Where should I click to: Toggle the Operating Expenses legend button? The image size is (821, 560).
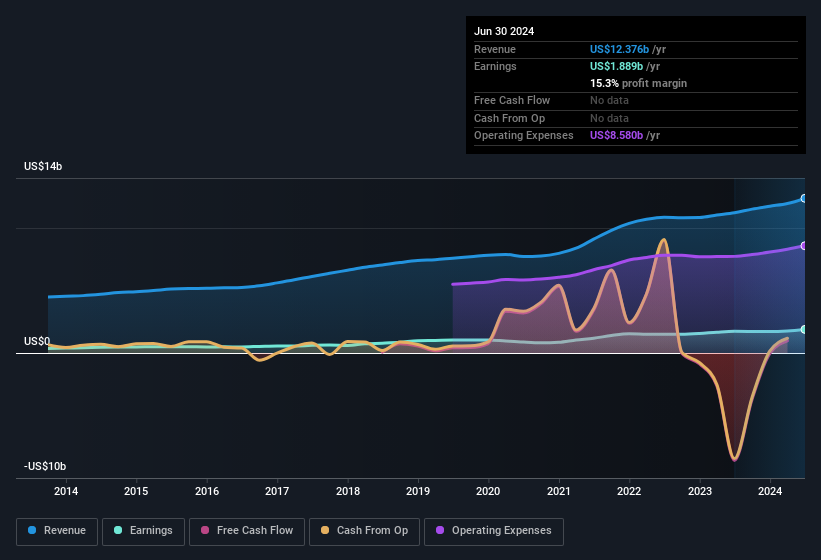pos(494,531)
